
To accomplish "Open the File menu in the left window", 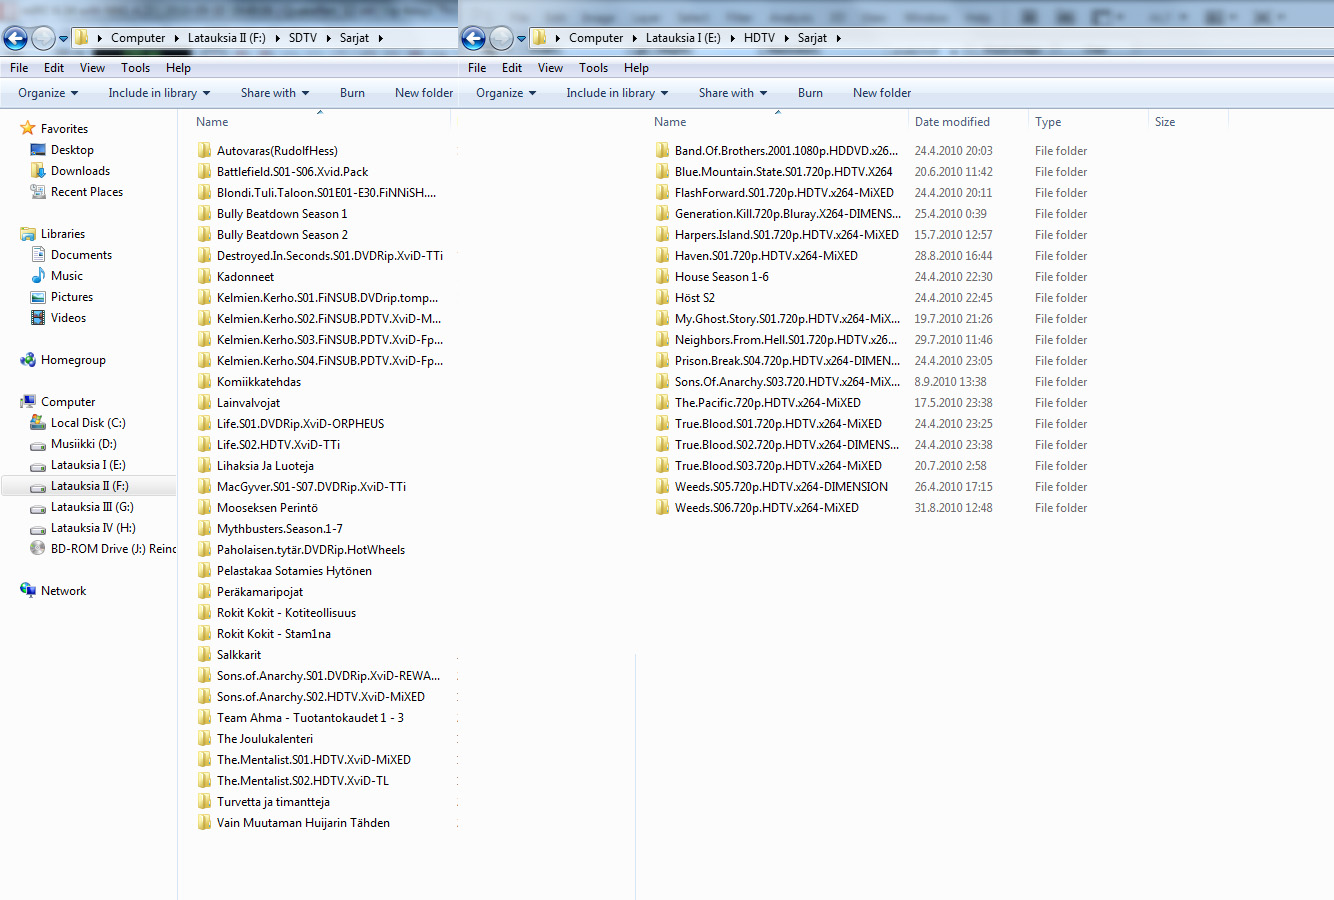I will tap(19, 68).
